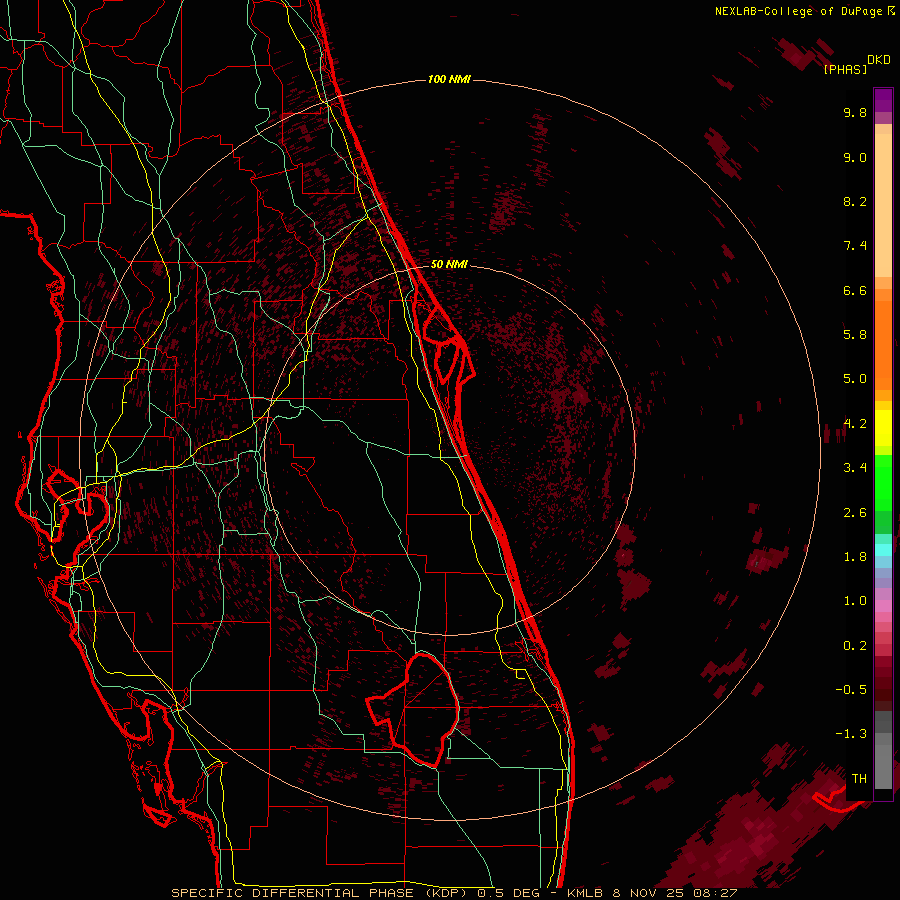Pick the bright green band of the color bar
The width and height of the screenshot is (900, 900).
pos(883,483)
